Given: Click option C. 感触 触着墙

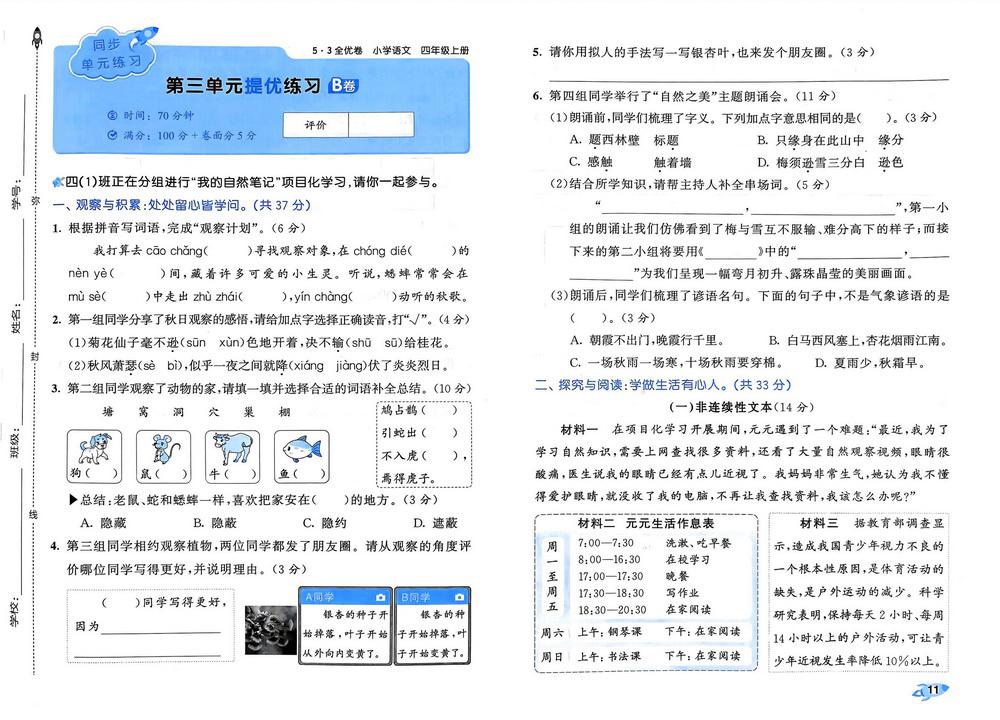Looking at the screenshot, I should click(x=630, y=163).
